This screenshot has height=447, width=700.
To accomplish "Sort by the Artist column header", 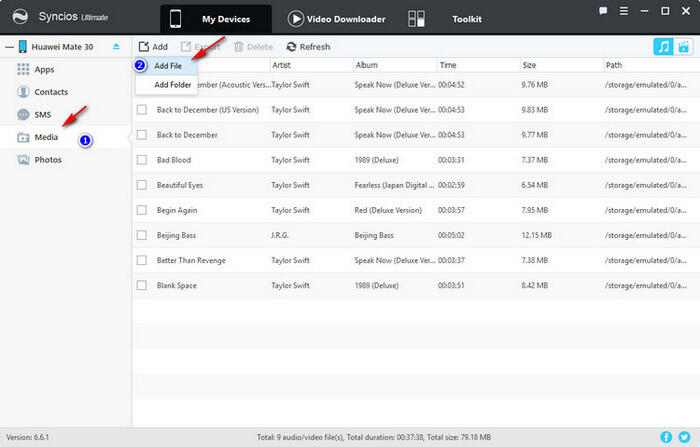I will pyautogui.click(x=281, y=65).
